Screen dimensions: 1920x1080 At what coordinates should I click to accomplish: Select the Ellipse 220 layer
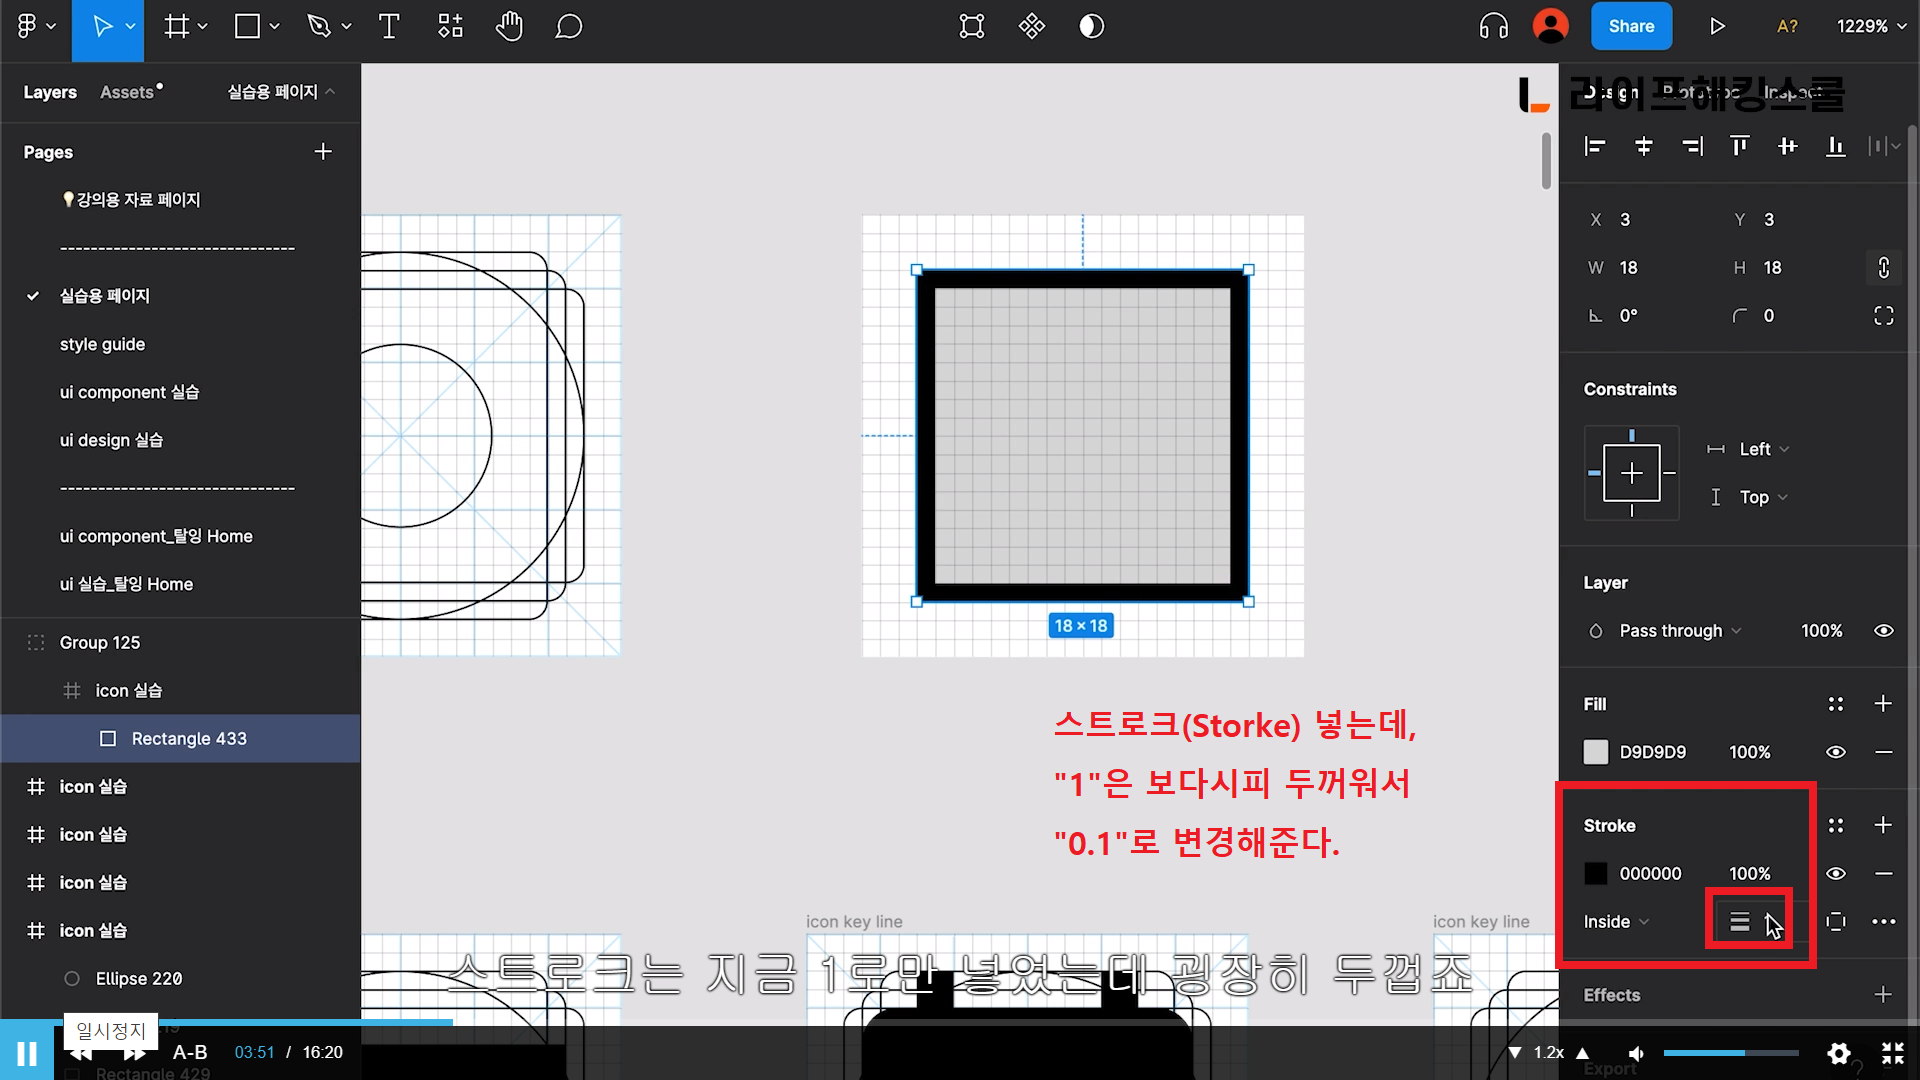click(138, 979)
